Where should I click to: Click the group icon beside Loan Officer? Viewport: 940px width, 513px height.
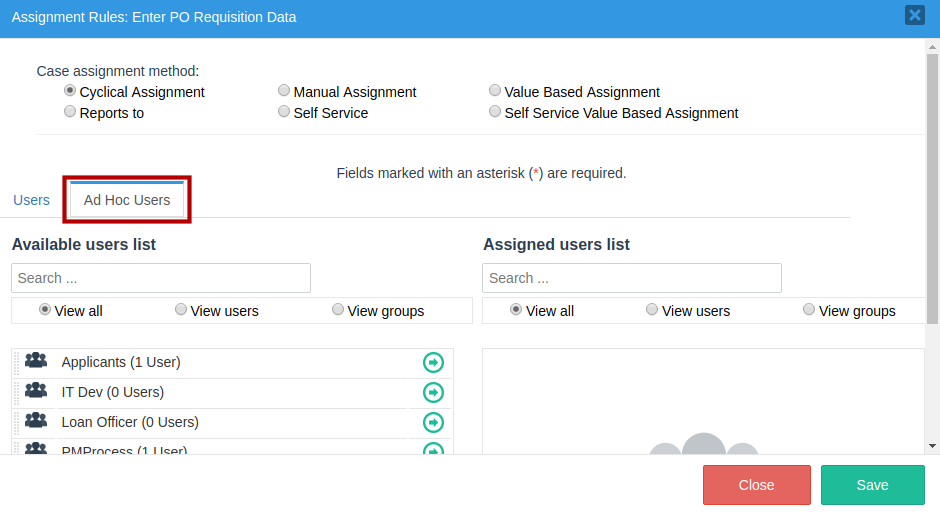(36, 421)
